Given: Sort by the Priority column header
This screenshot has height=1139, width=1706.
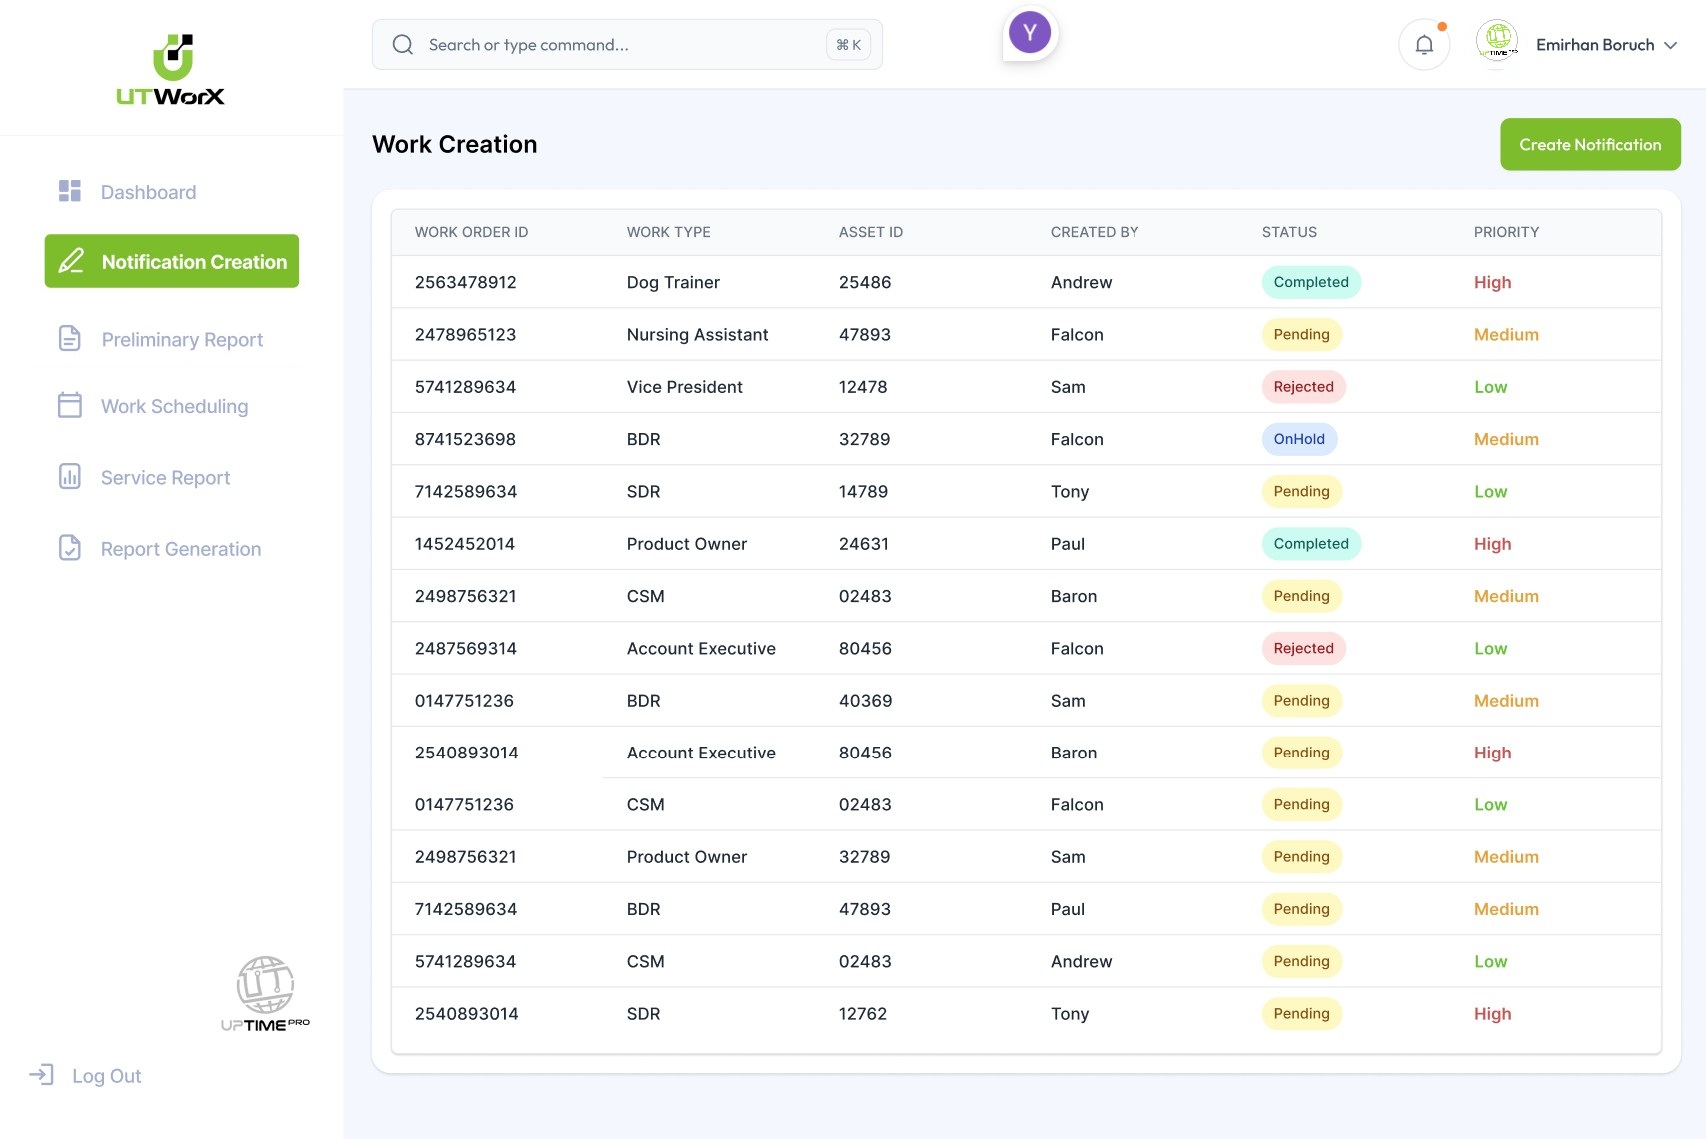Looking at the screenshot, I should click(x=1506, y=232).
